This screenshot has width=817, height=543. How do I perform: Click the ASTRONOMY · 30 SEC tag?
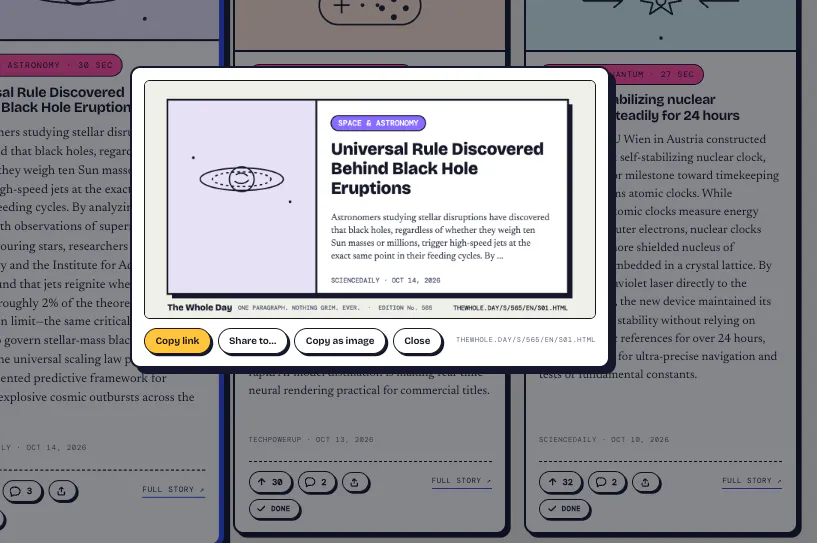(x=60, y=65)
